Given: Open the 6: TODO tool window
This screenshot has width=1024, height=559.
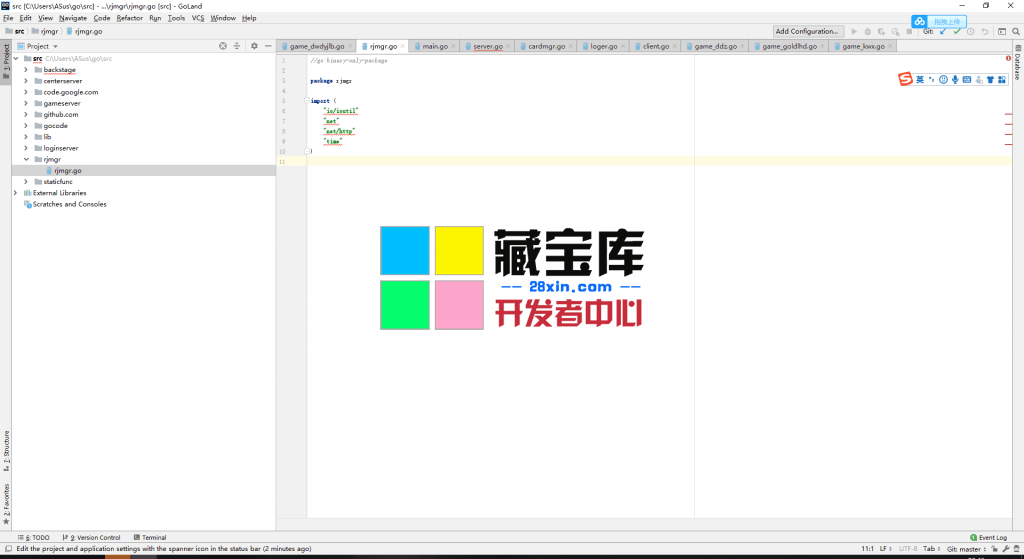Looking at the screenshot, I should point(34,537).
